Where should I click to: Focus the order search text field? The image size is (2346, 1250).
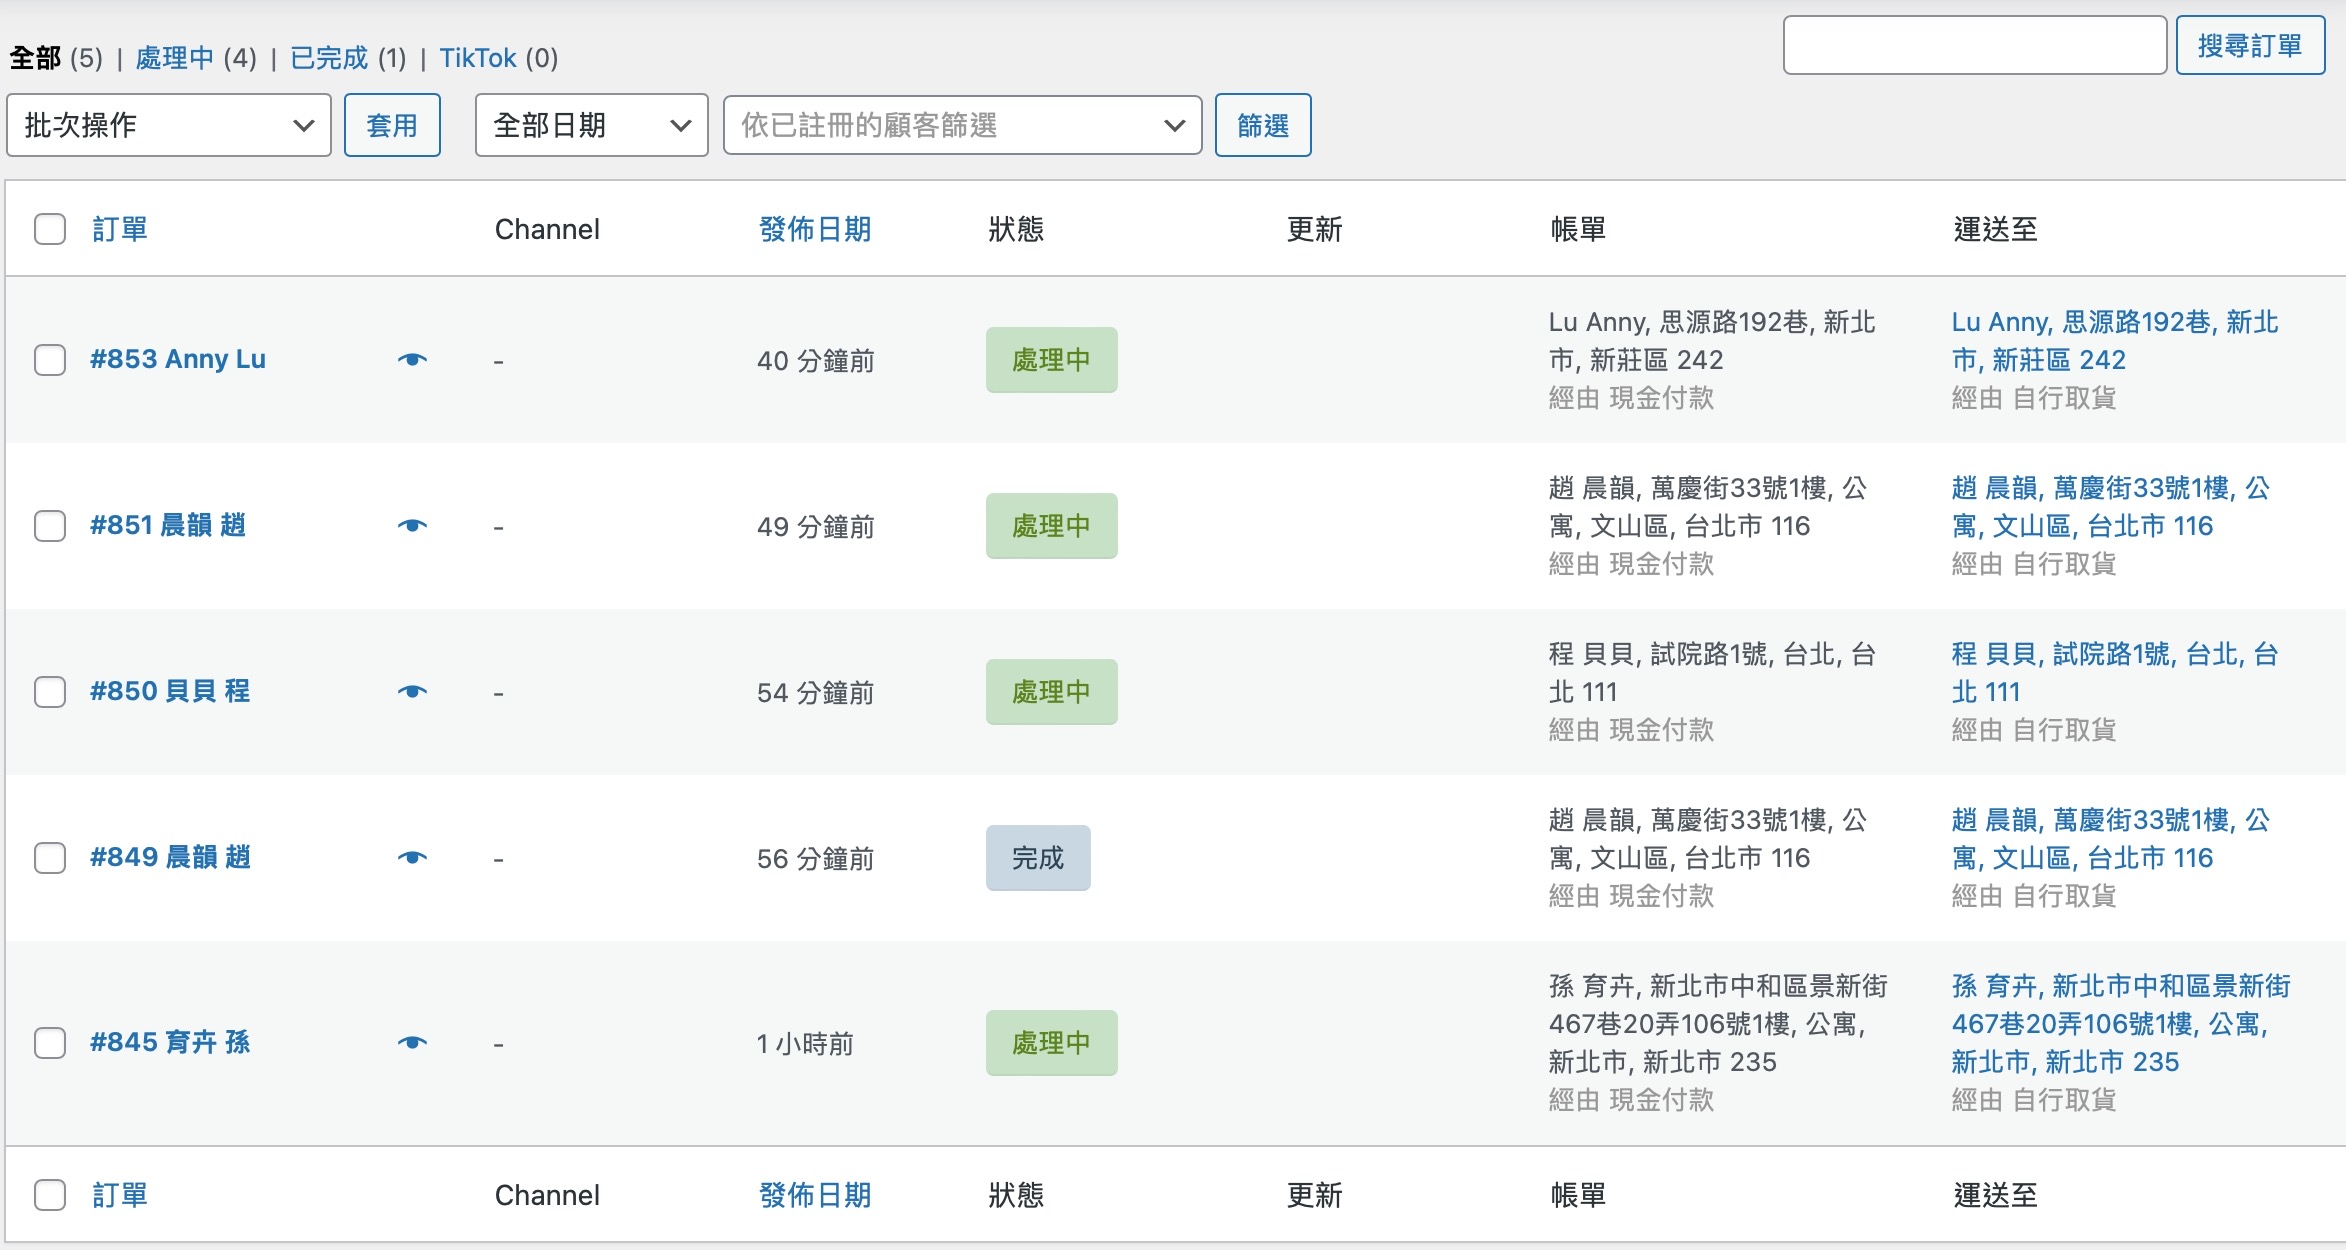pos(1974,45)
